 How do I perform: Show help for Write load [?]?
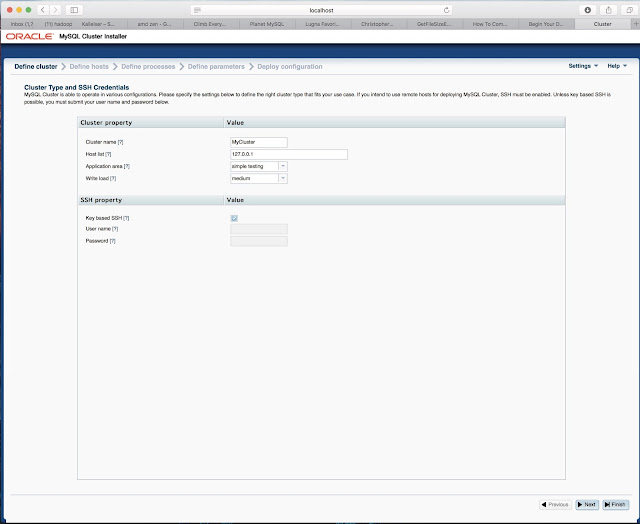113,179
